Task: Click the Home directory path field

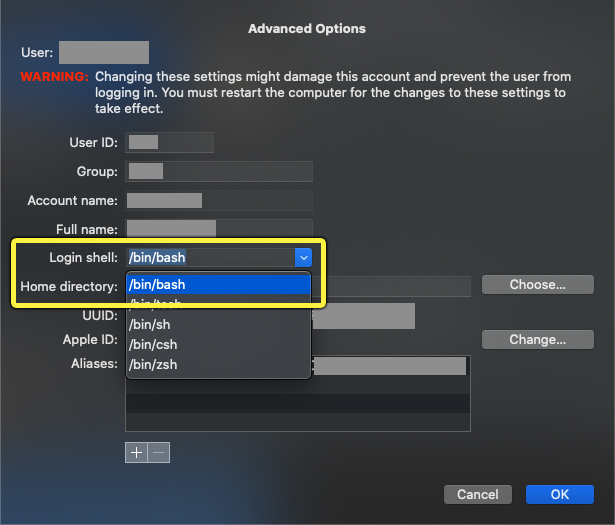Action: (x=392, y=286)
